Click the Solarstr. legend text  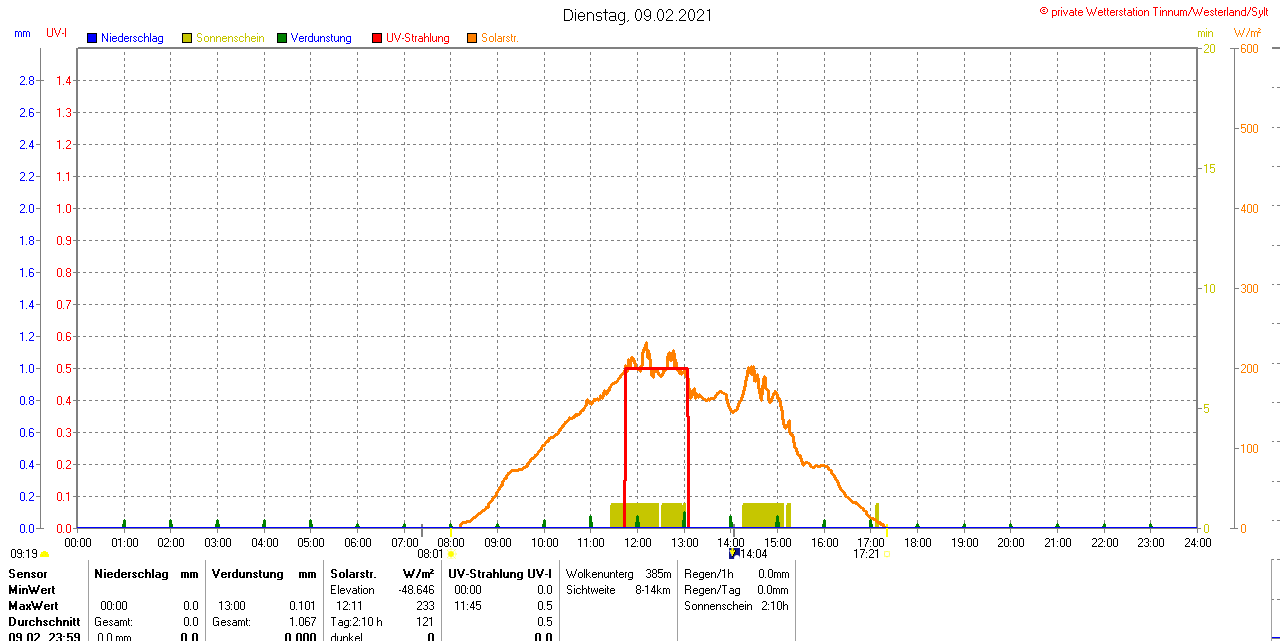pyautogui.click(x=500, y=38)
